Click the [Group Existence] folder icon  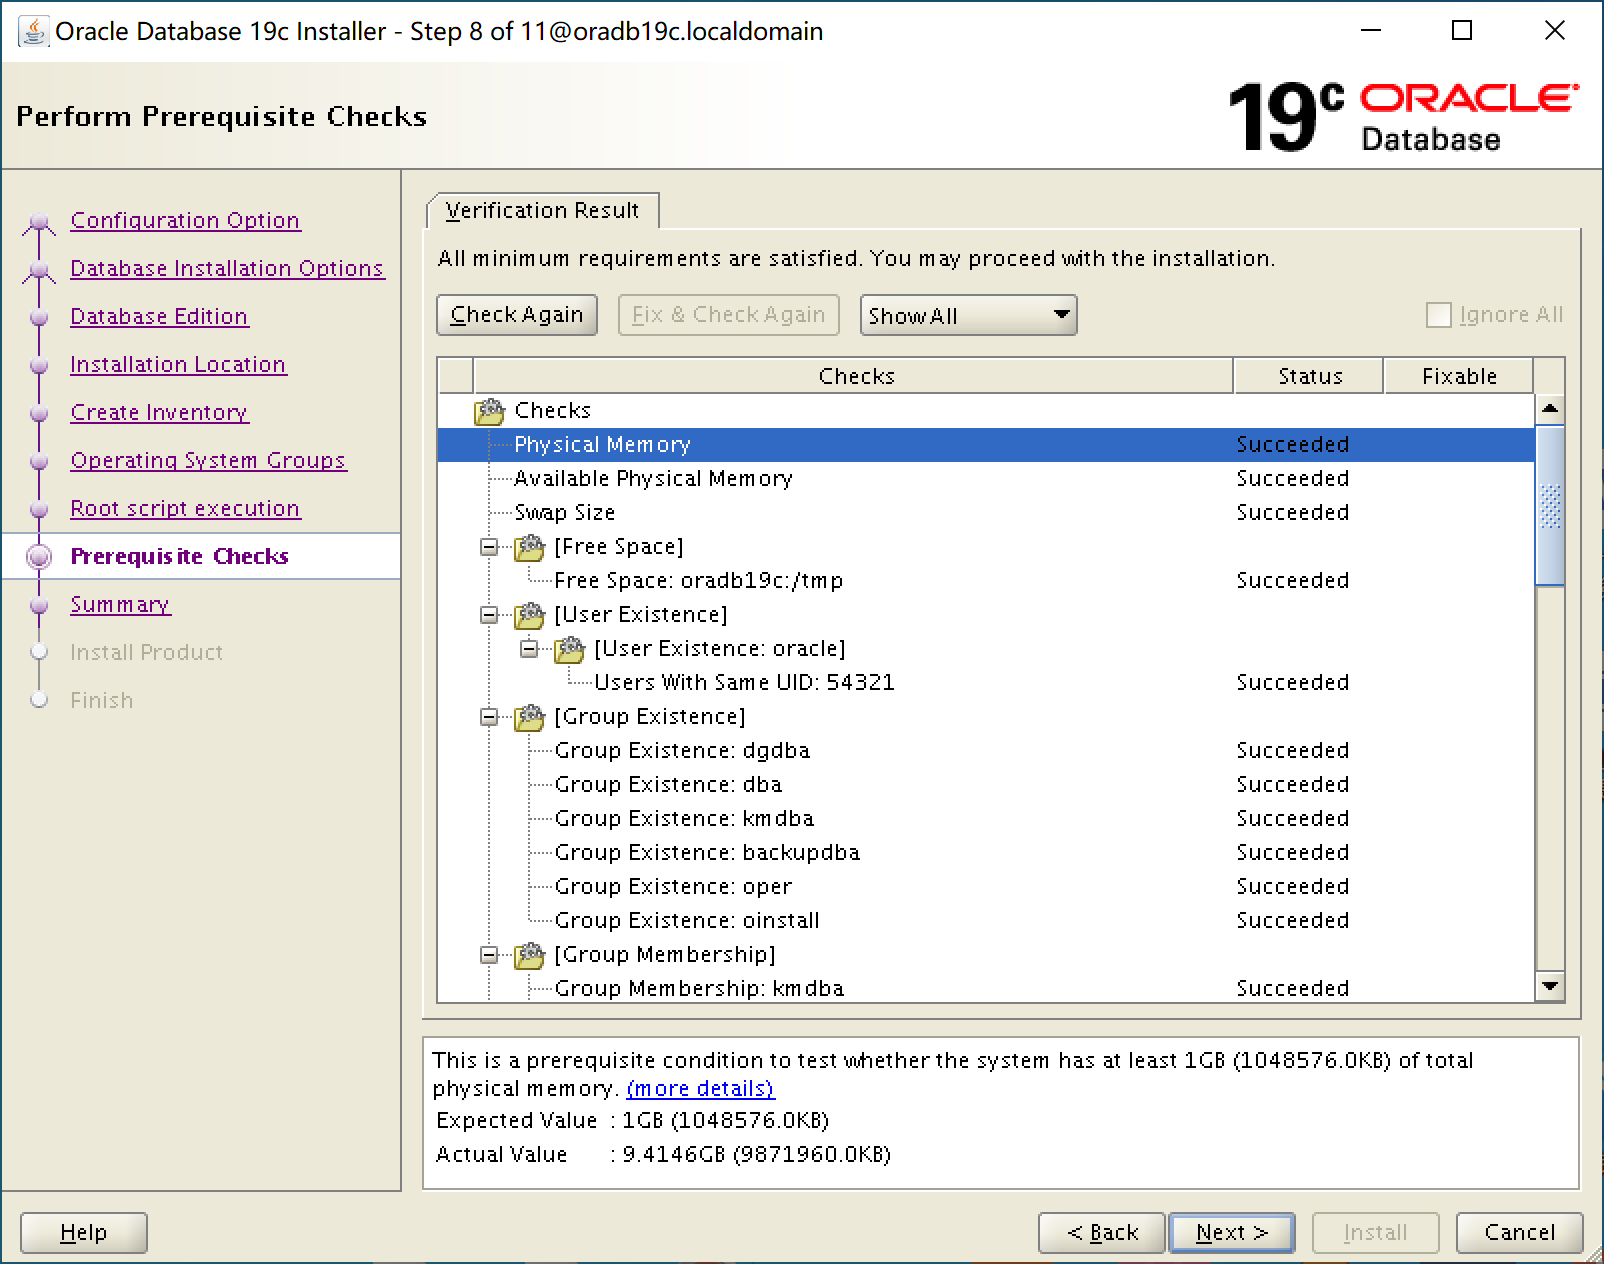[x=529, y=717]
